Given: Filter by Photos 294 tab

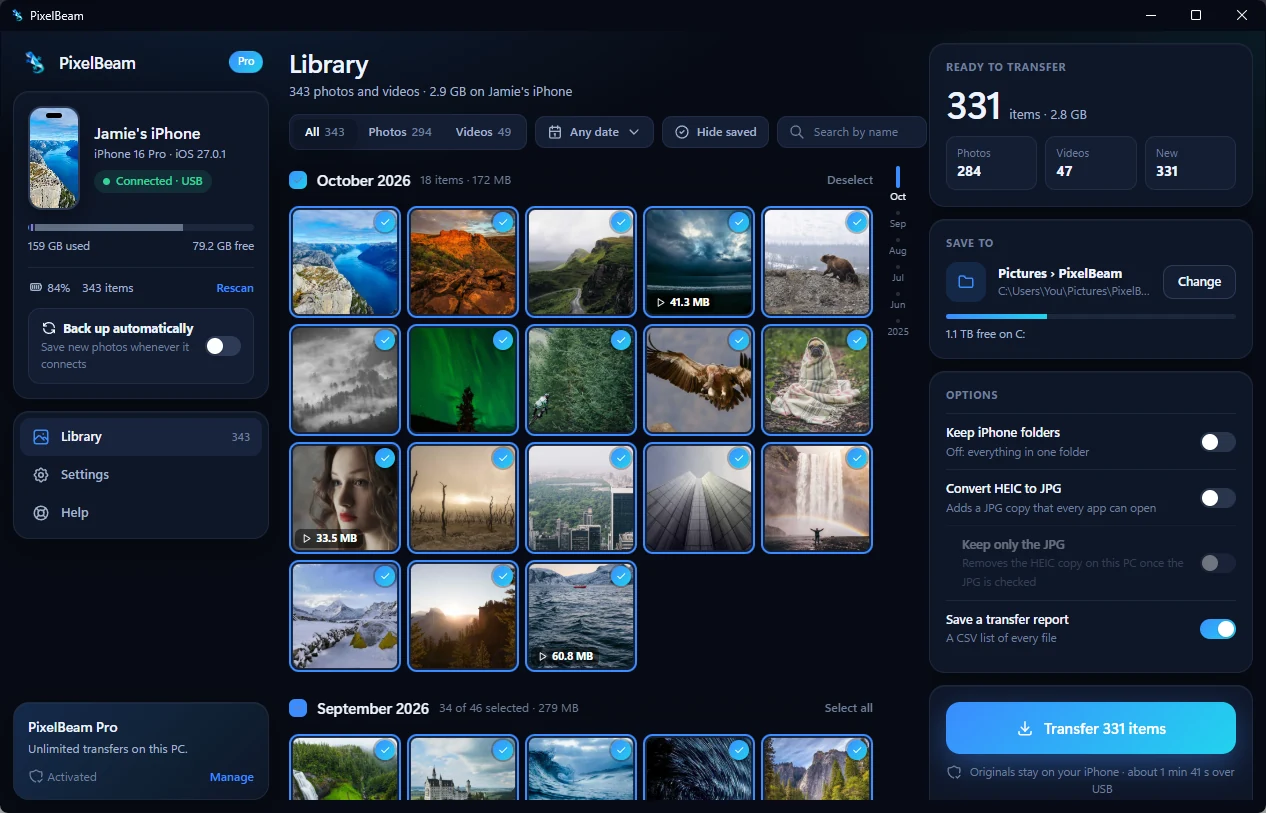Looking at the screenshot, I should pyautogui.click(x=400, y=132).
